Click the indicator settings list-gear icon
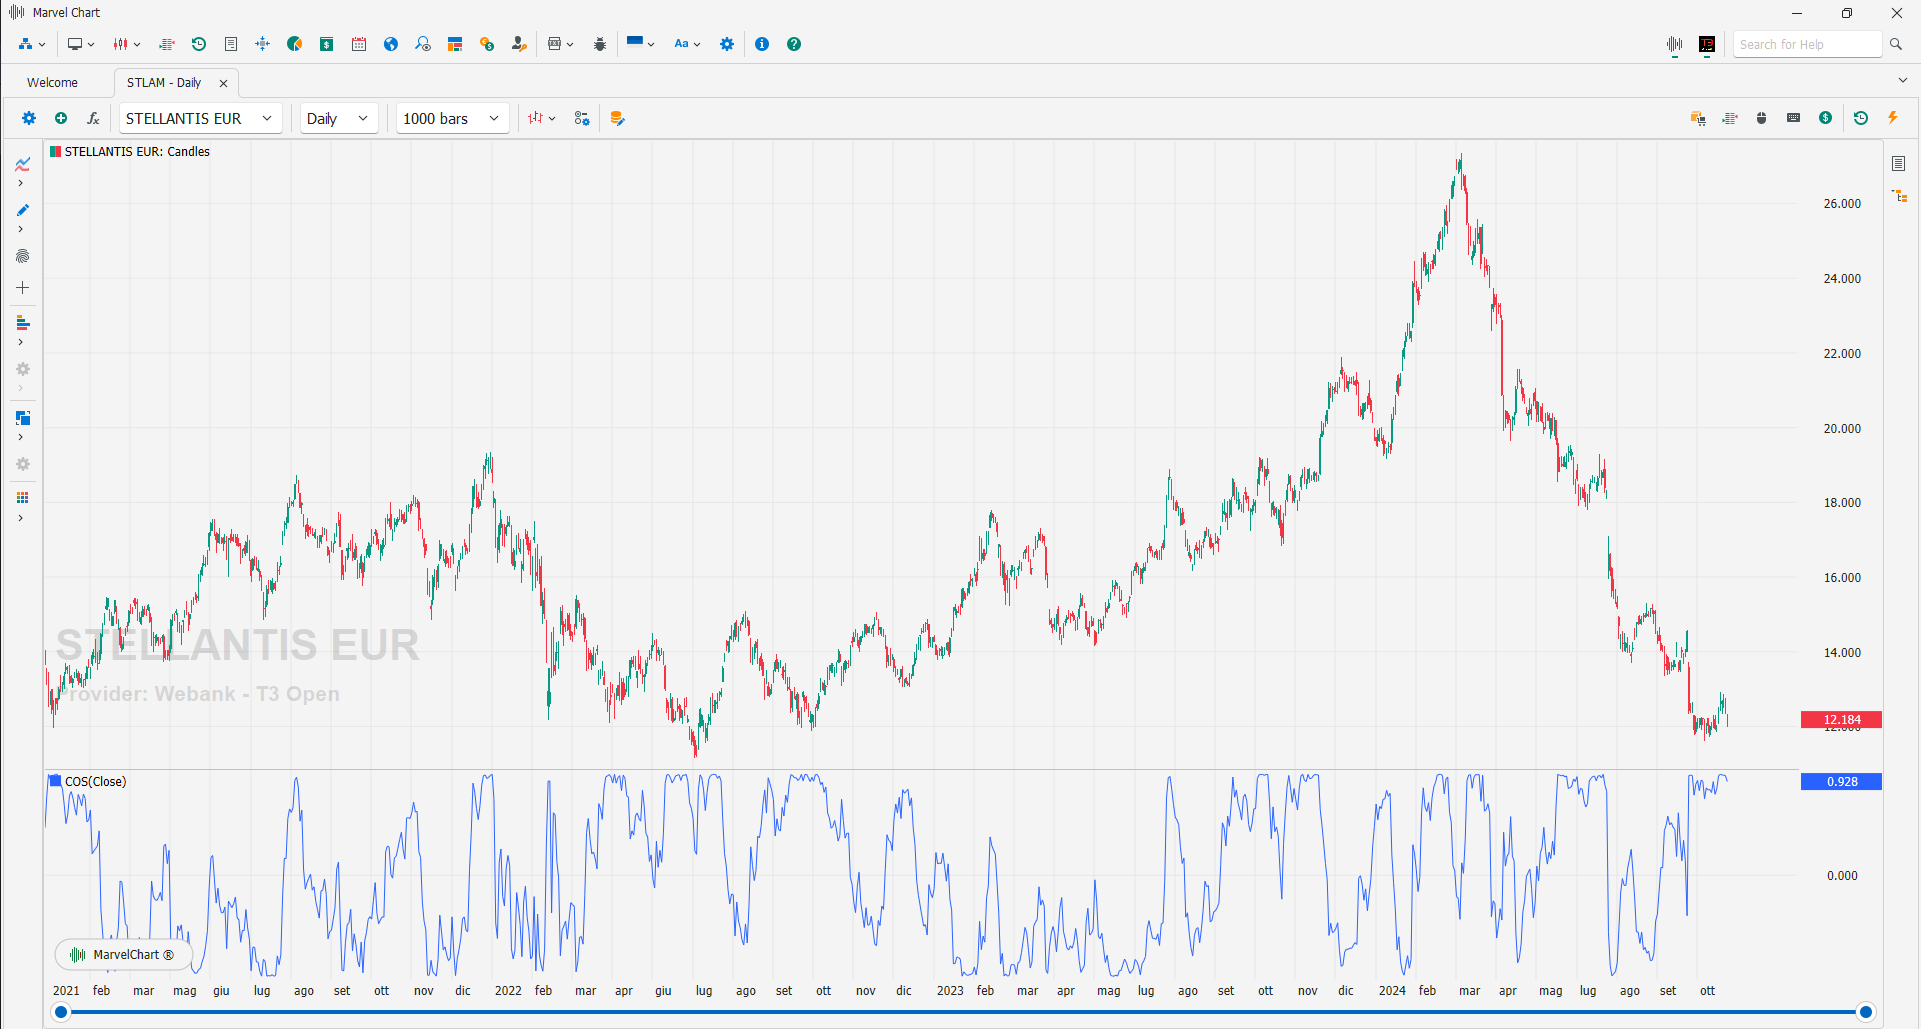Image resolution: width=1921 pixels, height=1029 pixels. 582,118
